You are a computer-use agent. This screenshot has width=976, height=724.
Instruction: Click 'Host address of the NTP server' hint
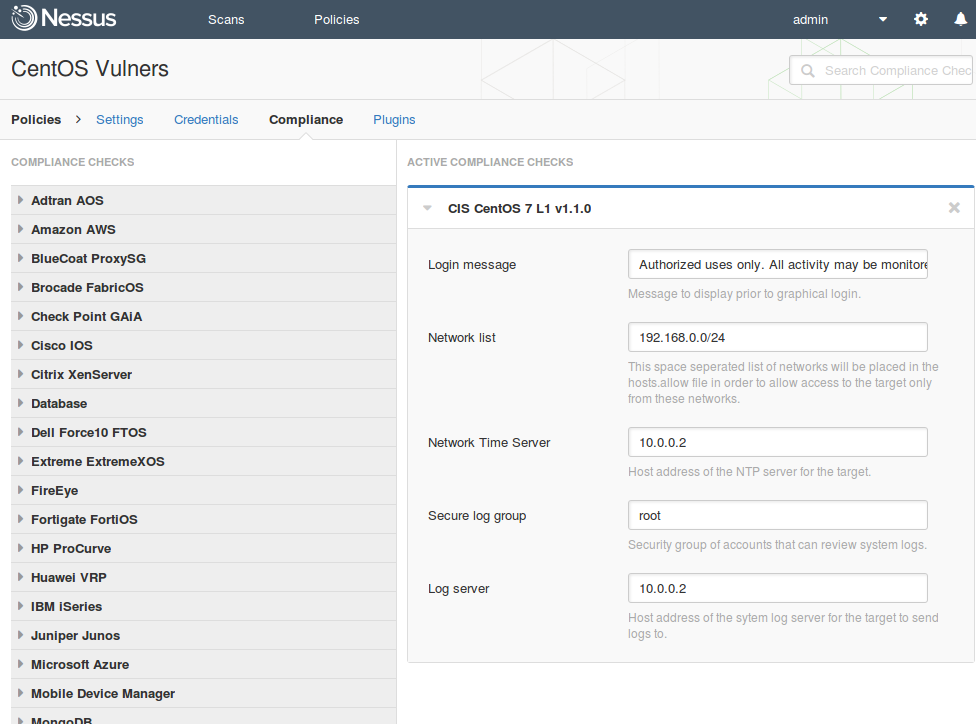pos(749,472)
